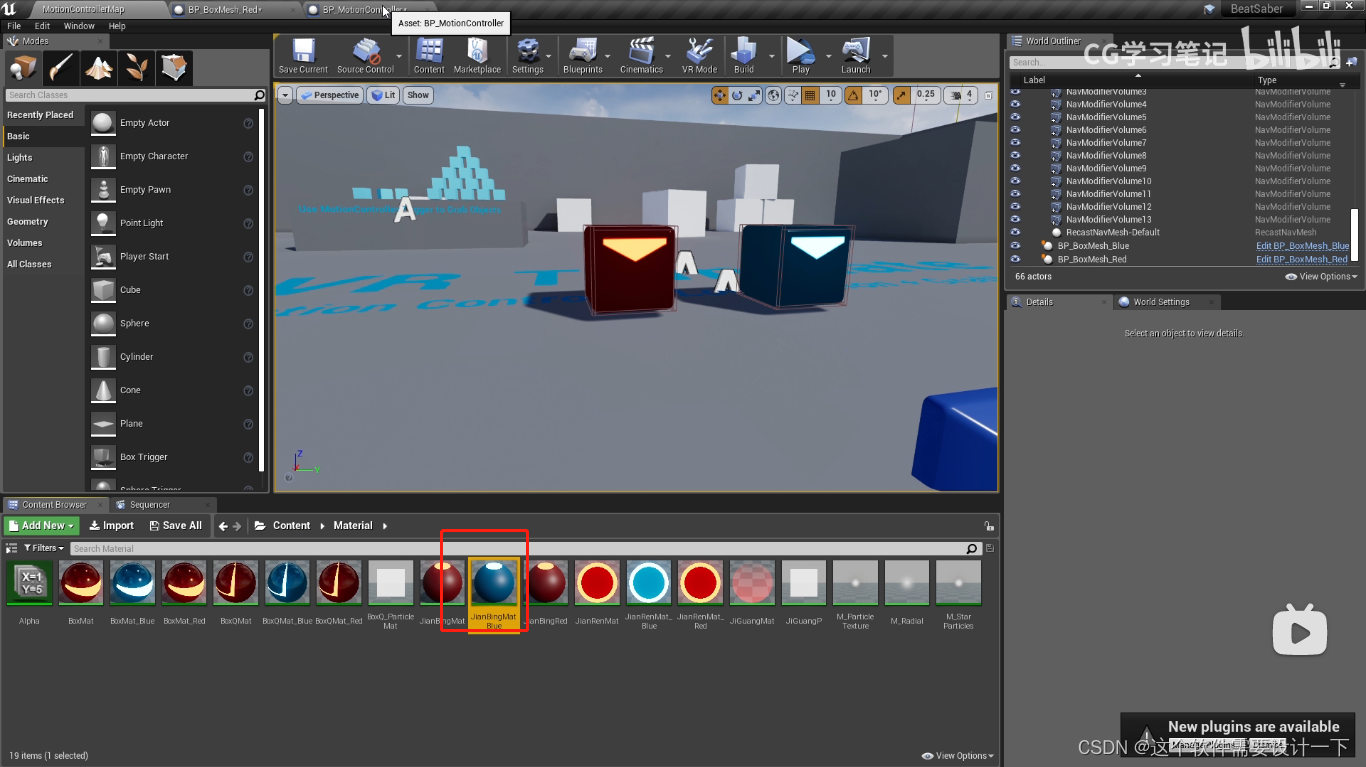Expand the Settings dropdown arrow

(x=549, y=56)
